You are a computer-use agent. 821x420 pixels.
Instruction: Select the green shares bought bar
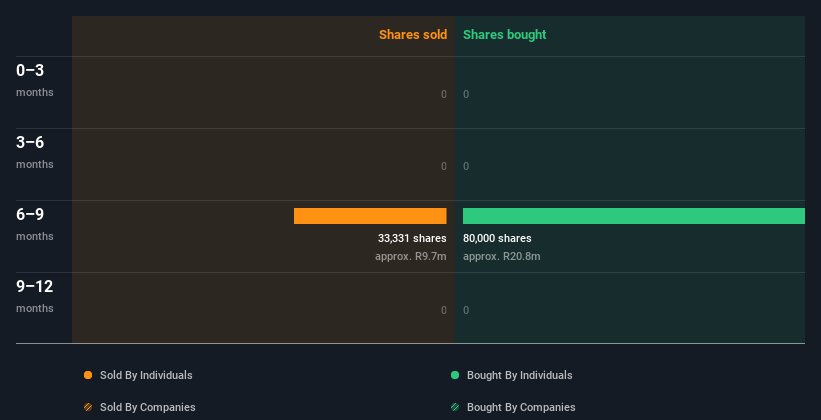pyautogui.click(x=634, y=216)
